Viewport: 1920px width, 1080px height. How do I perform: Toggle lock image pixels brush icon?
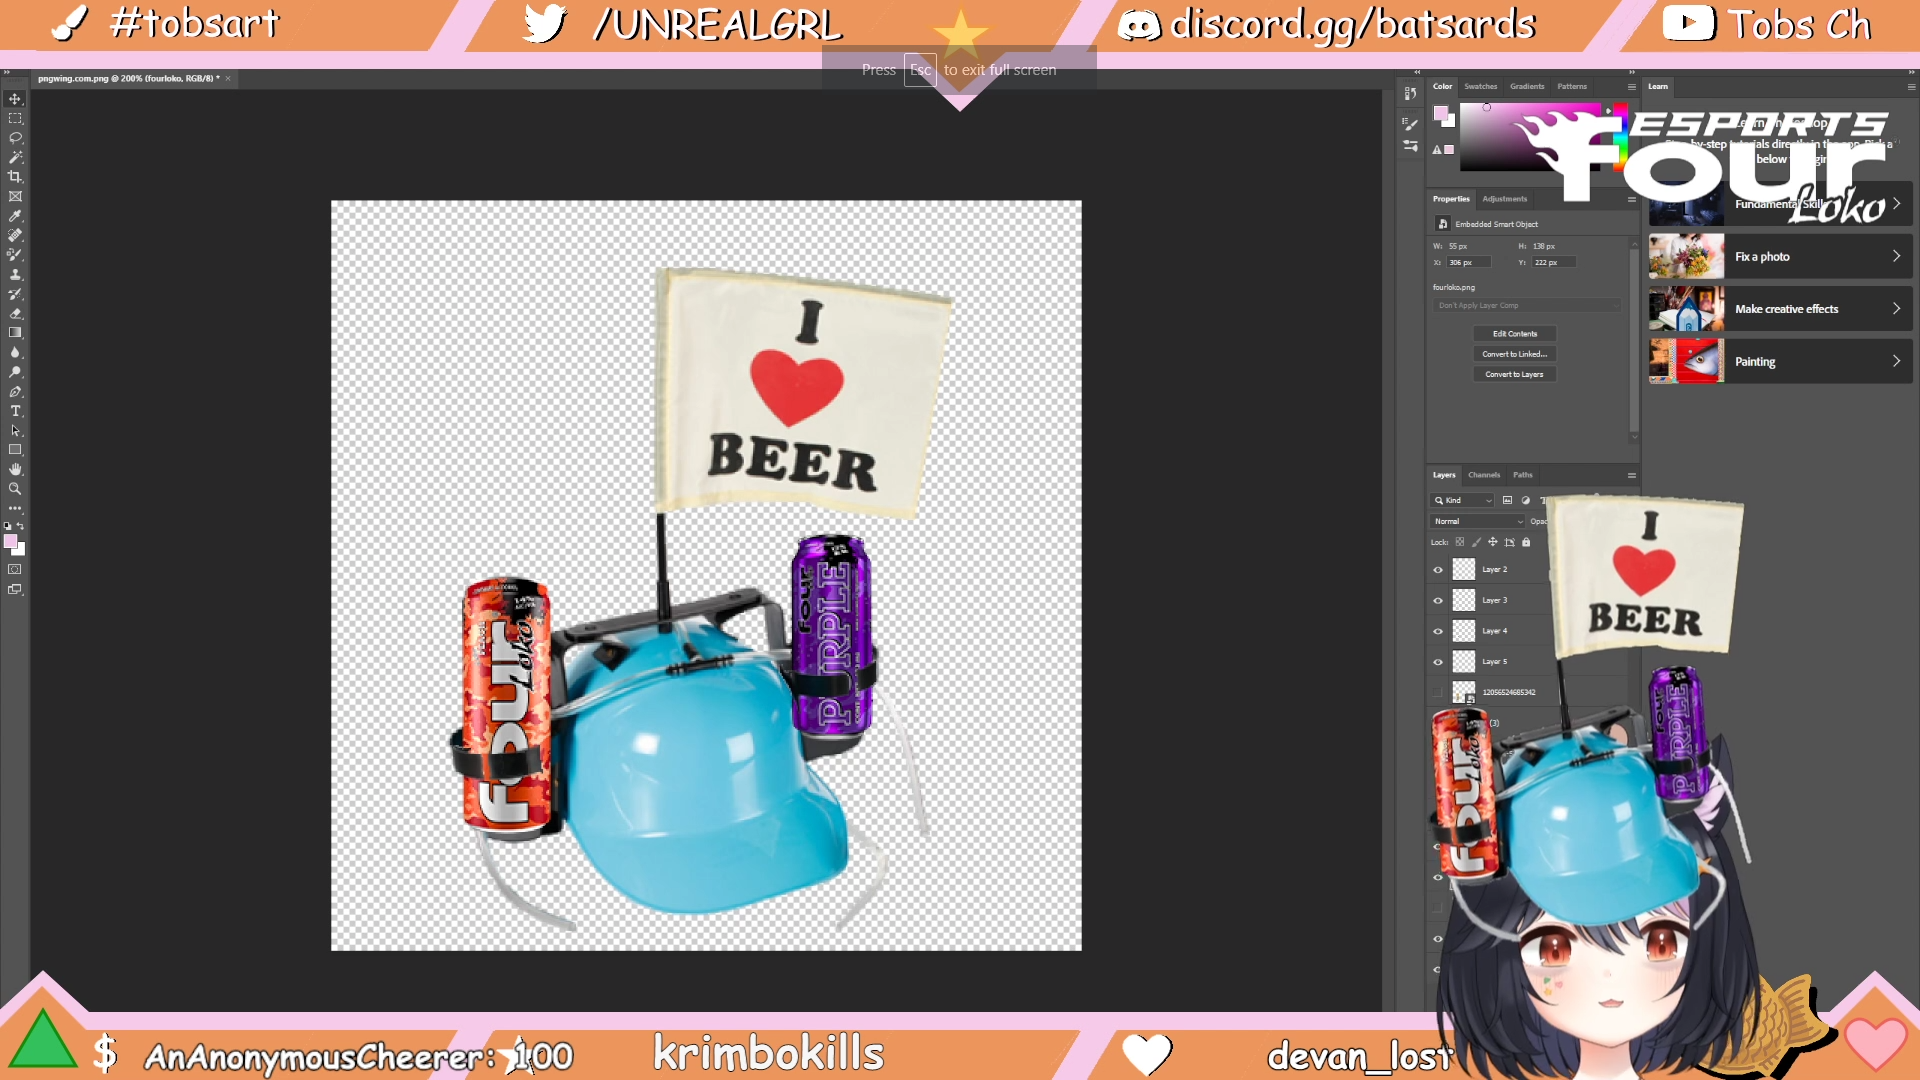click(1476, 542)
